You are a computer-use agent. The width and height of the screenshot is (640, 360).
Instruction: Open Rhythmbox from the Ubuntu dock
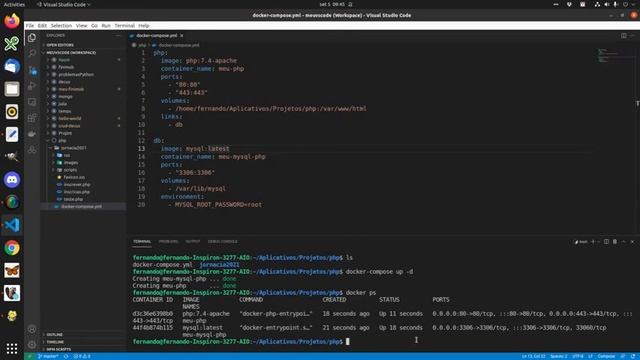point(12,111)
